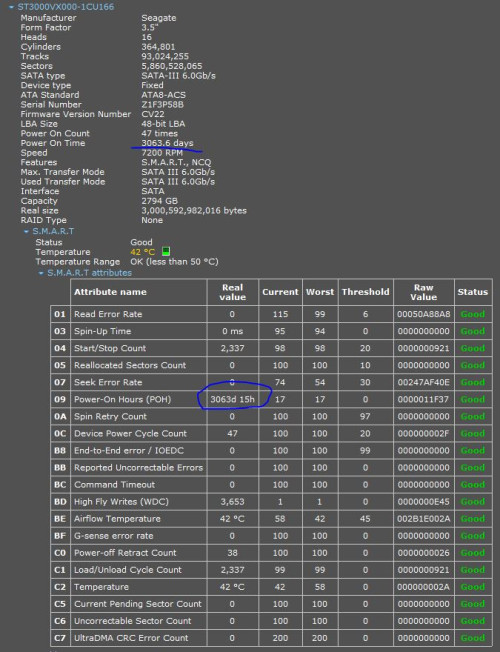Click the green temperature indicator icon
This screenshot has height=652, width=500.
click(x=166, y=251)
